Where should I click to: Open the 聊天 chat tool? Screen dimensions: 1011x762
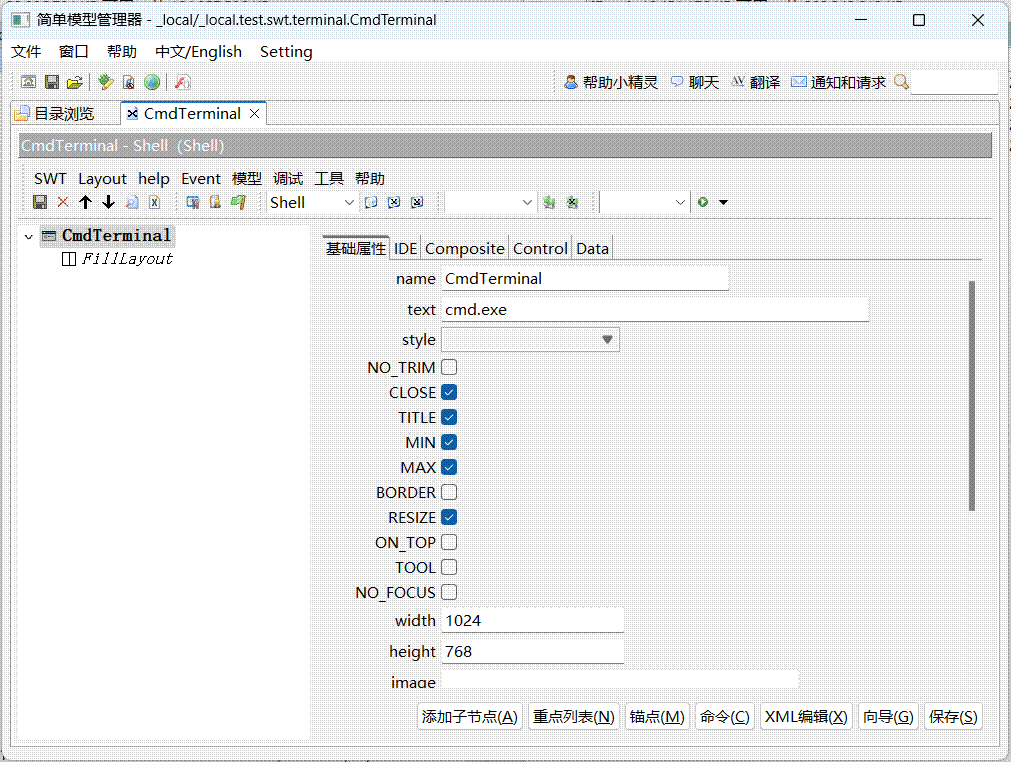[x=694, y=83]
